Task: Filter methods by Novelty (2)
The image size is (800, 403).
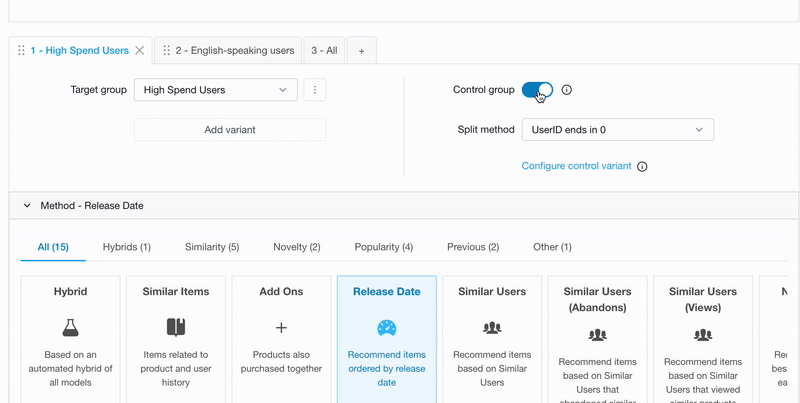Action: click(x=296, y=247)
